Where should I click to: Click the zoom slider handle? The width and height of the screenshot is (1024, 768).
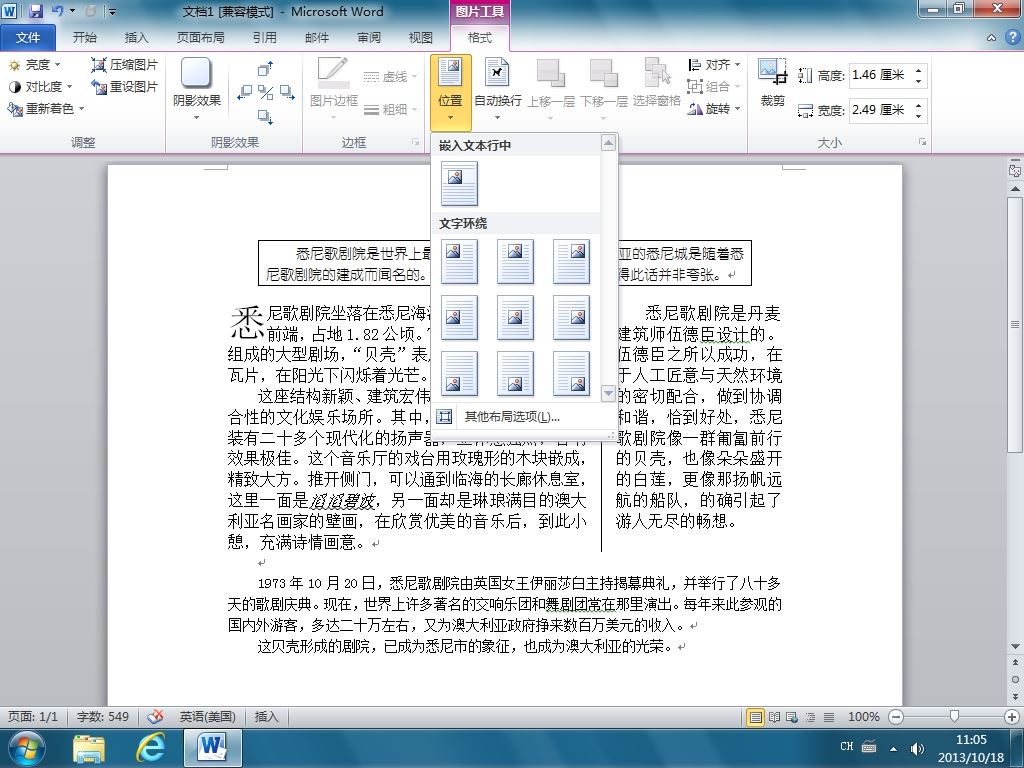pos(955,717)
